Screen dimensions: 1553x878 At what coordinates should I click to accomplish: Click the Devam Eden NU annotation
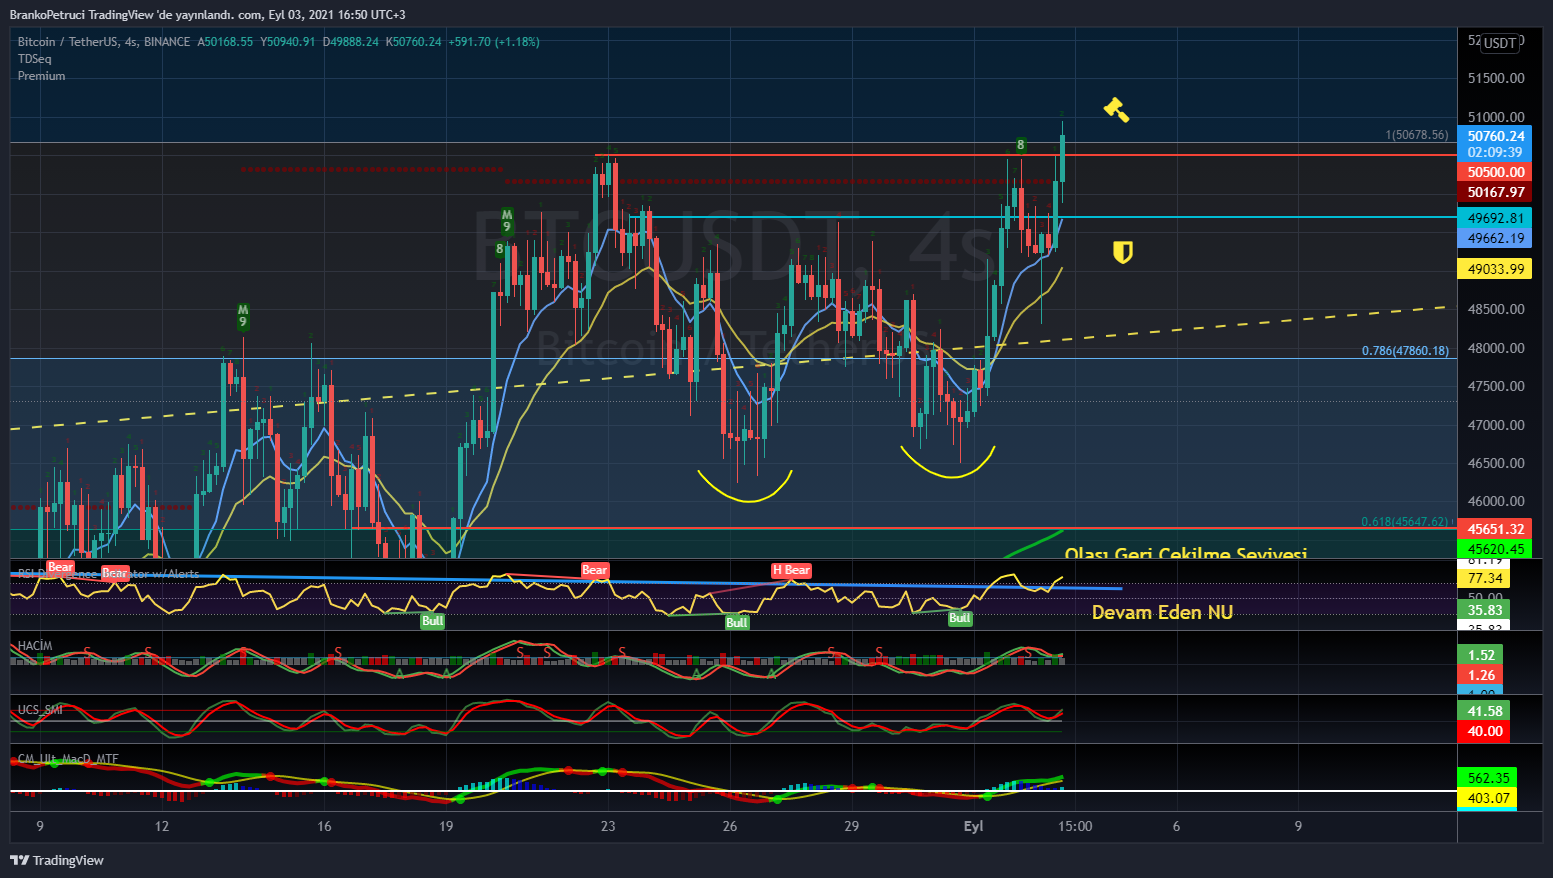click(1162, 613)
